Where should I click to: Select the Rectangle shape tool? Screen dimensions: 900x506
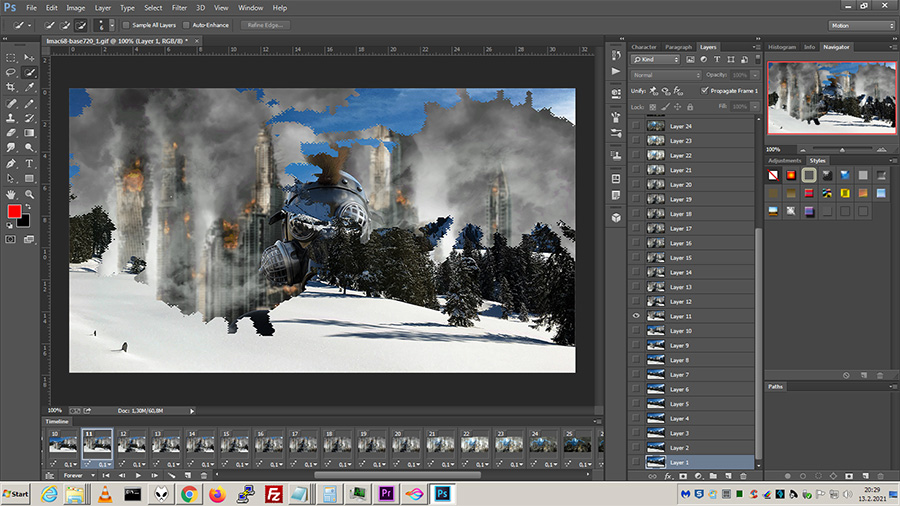tap(29, 179)
